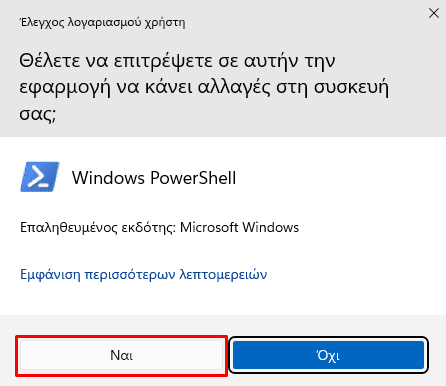Click the Microsoft Windows publisher name
This screenshot has height=386, width=446.
(239, 227)
